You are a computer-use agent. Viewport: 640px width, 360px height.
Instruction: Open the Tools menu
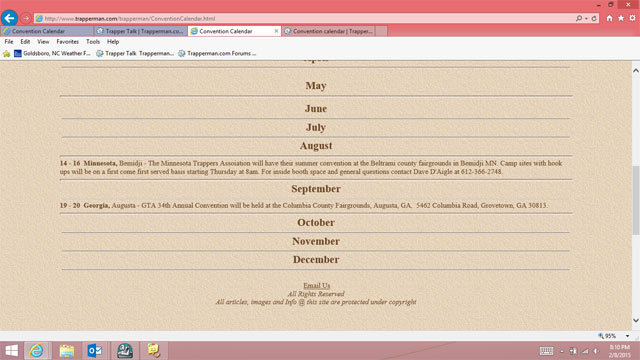(93, 42)
